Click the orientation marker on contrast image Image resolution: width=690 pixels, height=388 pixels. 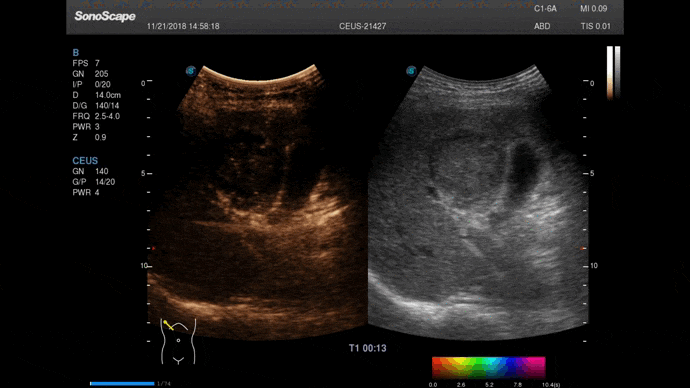coord(191,71)
